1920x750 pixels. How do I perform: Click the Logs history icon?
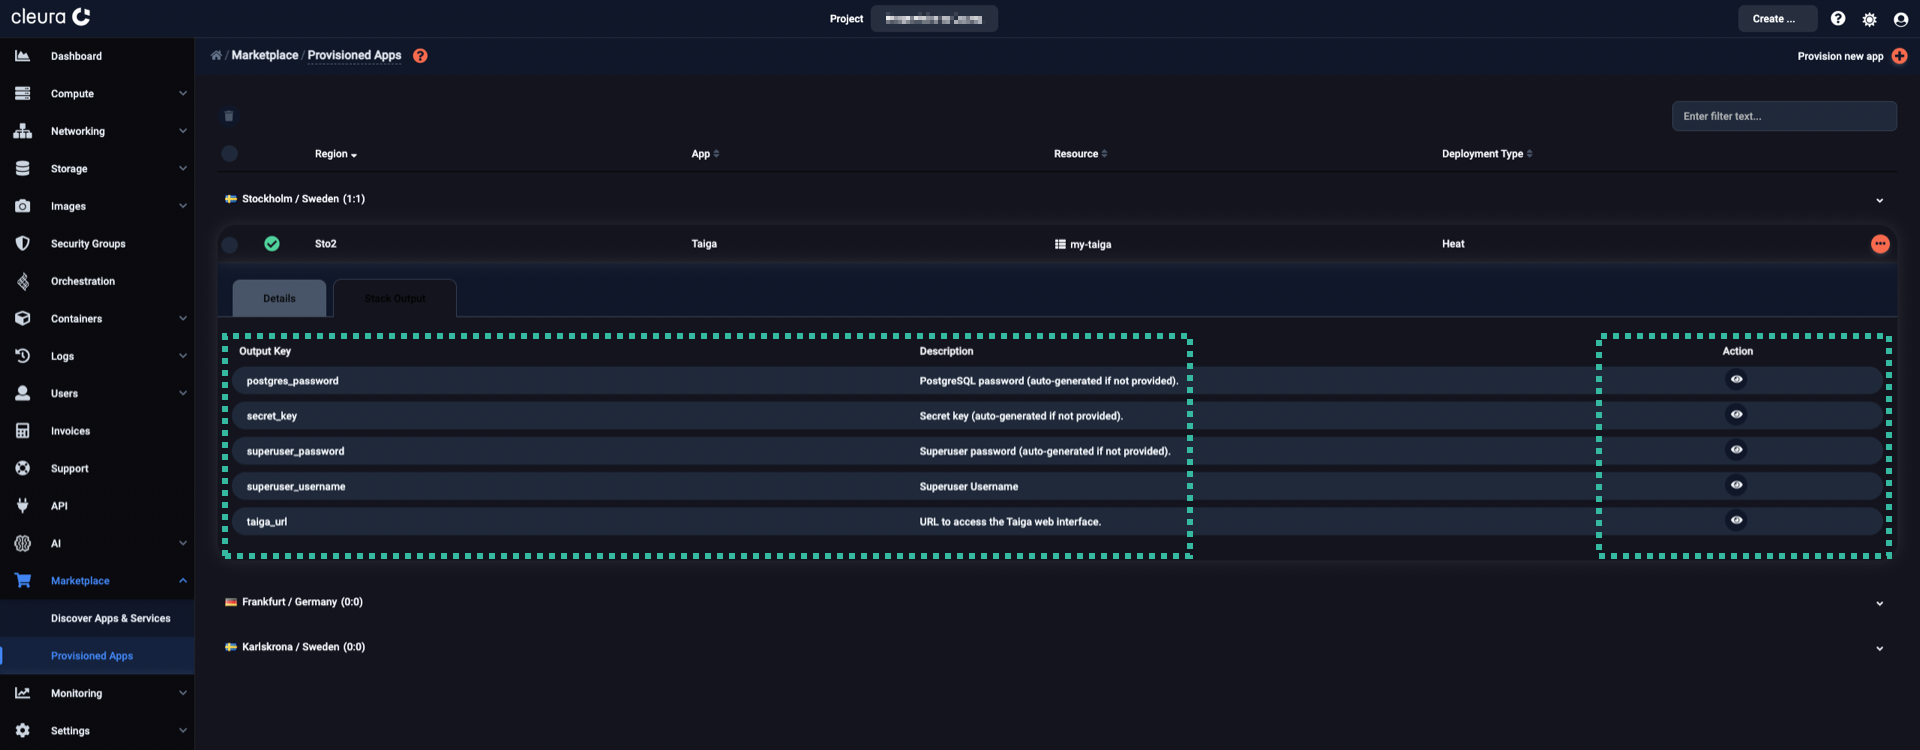coord(22,356)
